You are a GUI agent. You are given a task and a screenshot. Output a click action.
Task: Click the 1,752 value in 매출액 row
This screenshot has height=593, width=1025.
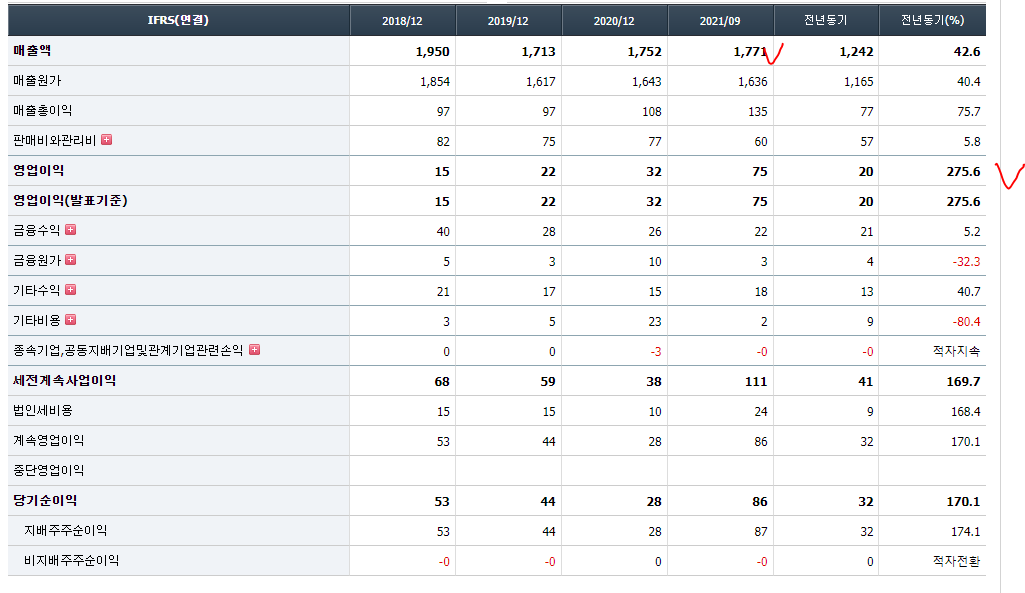point(645,52)
